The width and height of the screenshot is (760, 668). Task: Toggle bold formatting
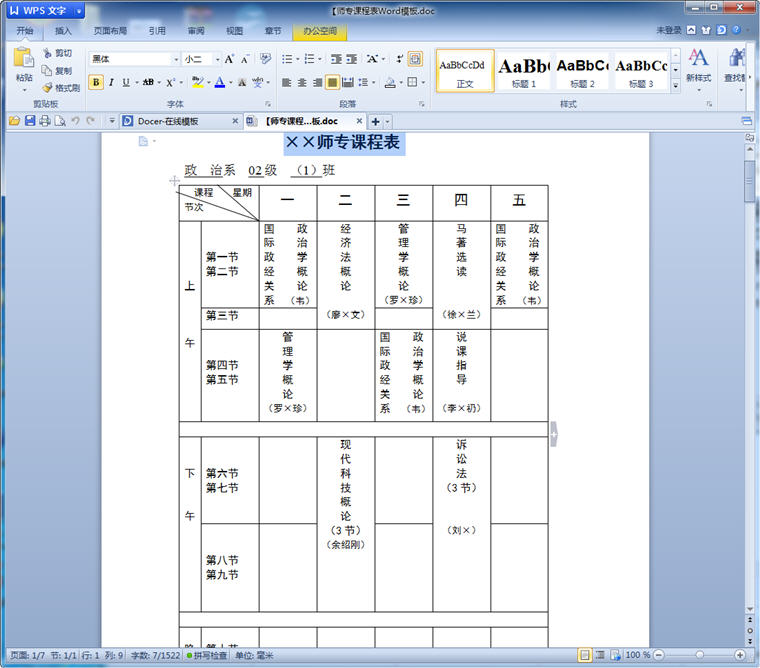click(x=96, y=82)
